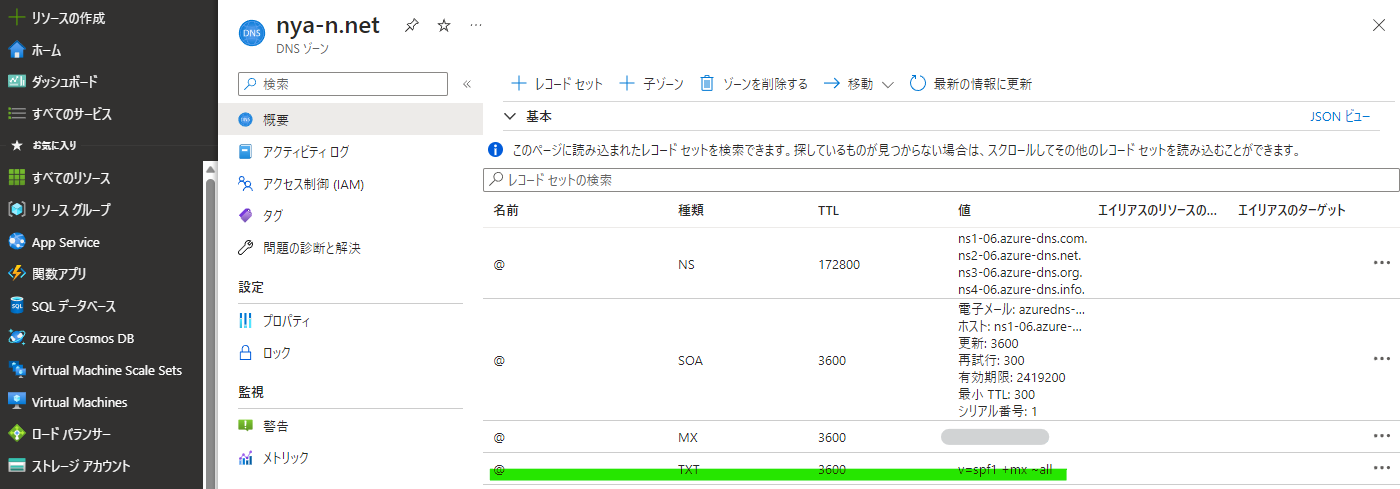This screenshot has height=489, width=1400.
Task: Open the App Service icon
Action: tap(16, 242)
